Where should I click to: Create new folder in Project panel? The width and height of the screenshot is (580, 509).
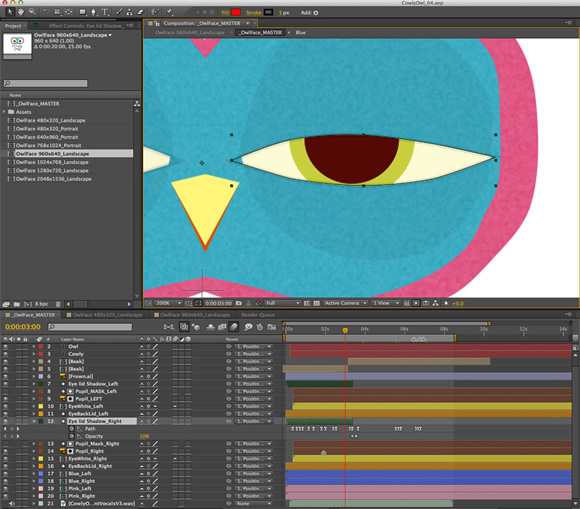click(x=17, y=304)
